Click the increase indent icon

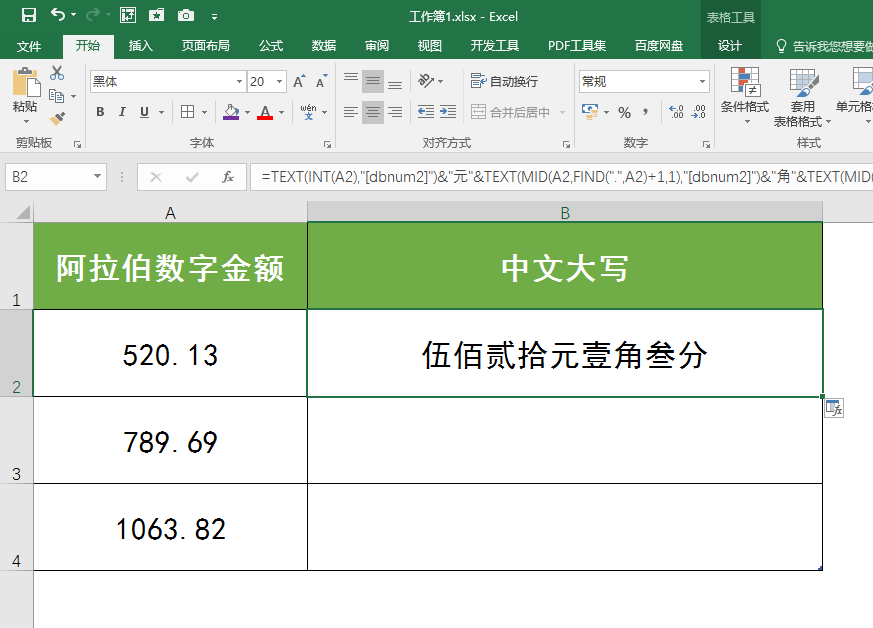(448, 112)
